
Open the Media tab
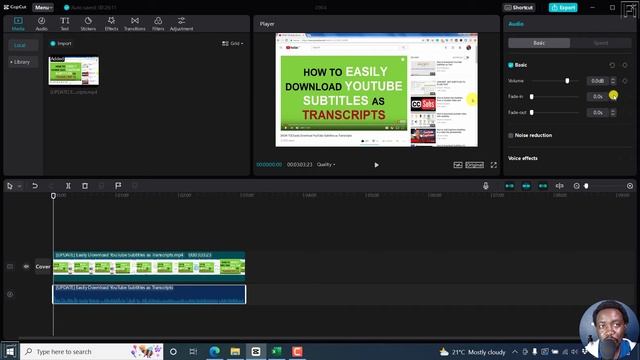click(x=18, y=24)
